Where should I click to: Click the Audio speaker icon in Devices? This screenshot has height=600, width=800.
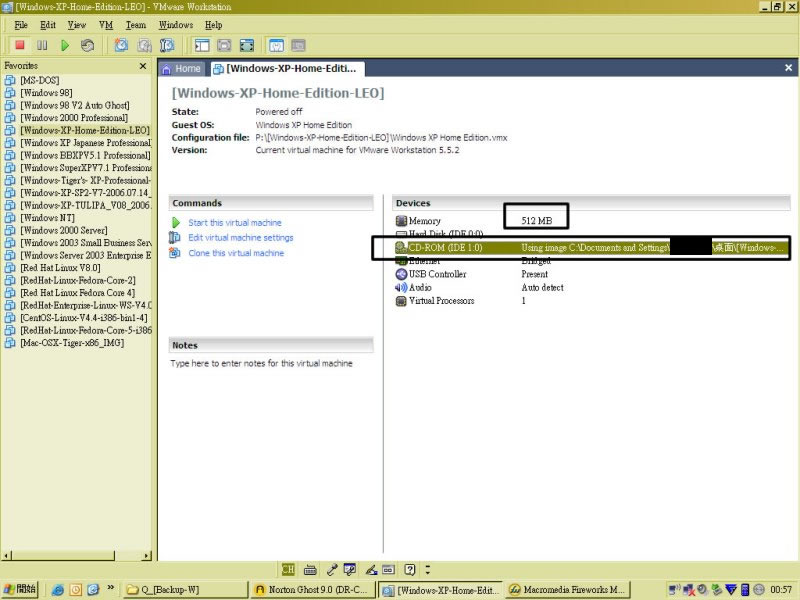coord(401,288)
